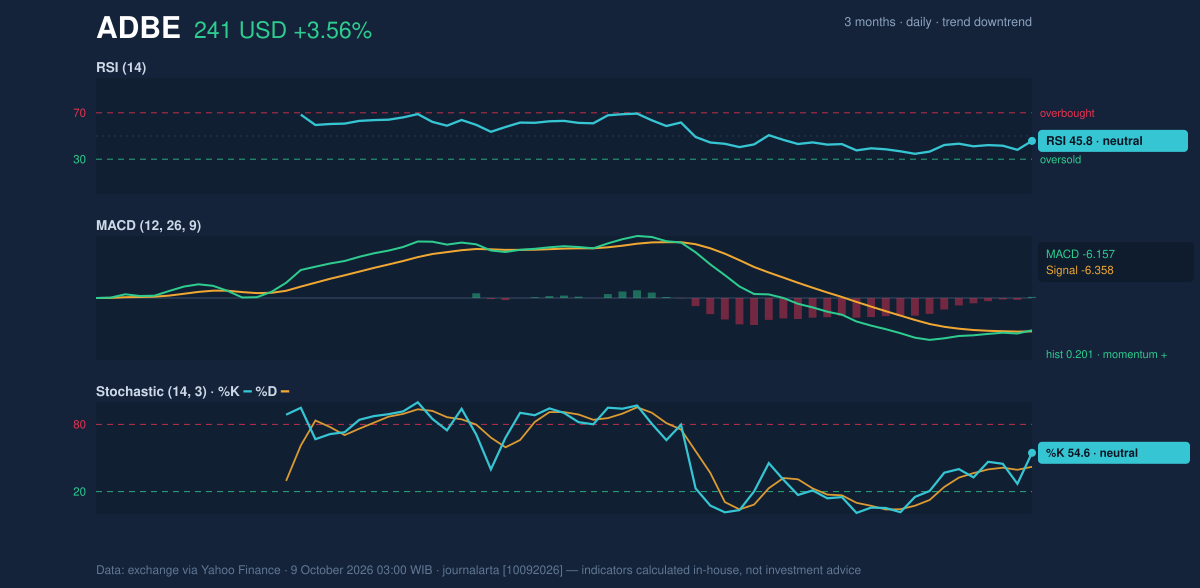Viewport: 1200px width, 588px height.
Task: Click the %K cyan legend dash
Action: point(248,391)
